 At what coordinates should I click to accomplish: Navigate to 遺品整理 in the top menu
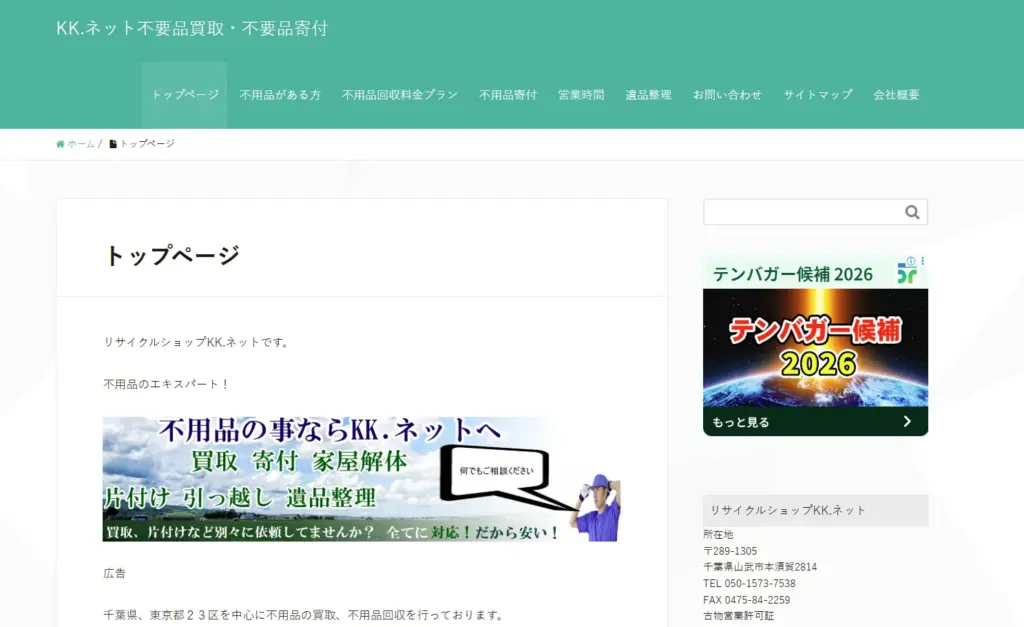pos(648,95)
